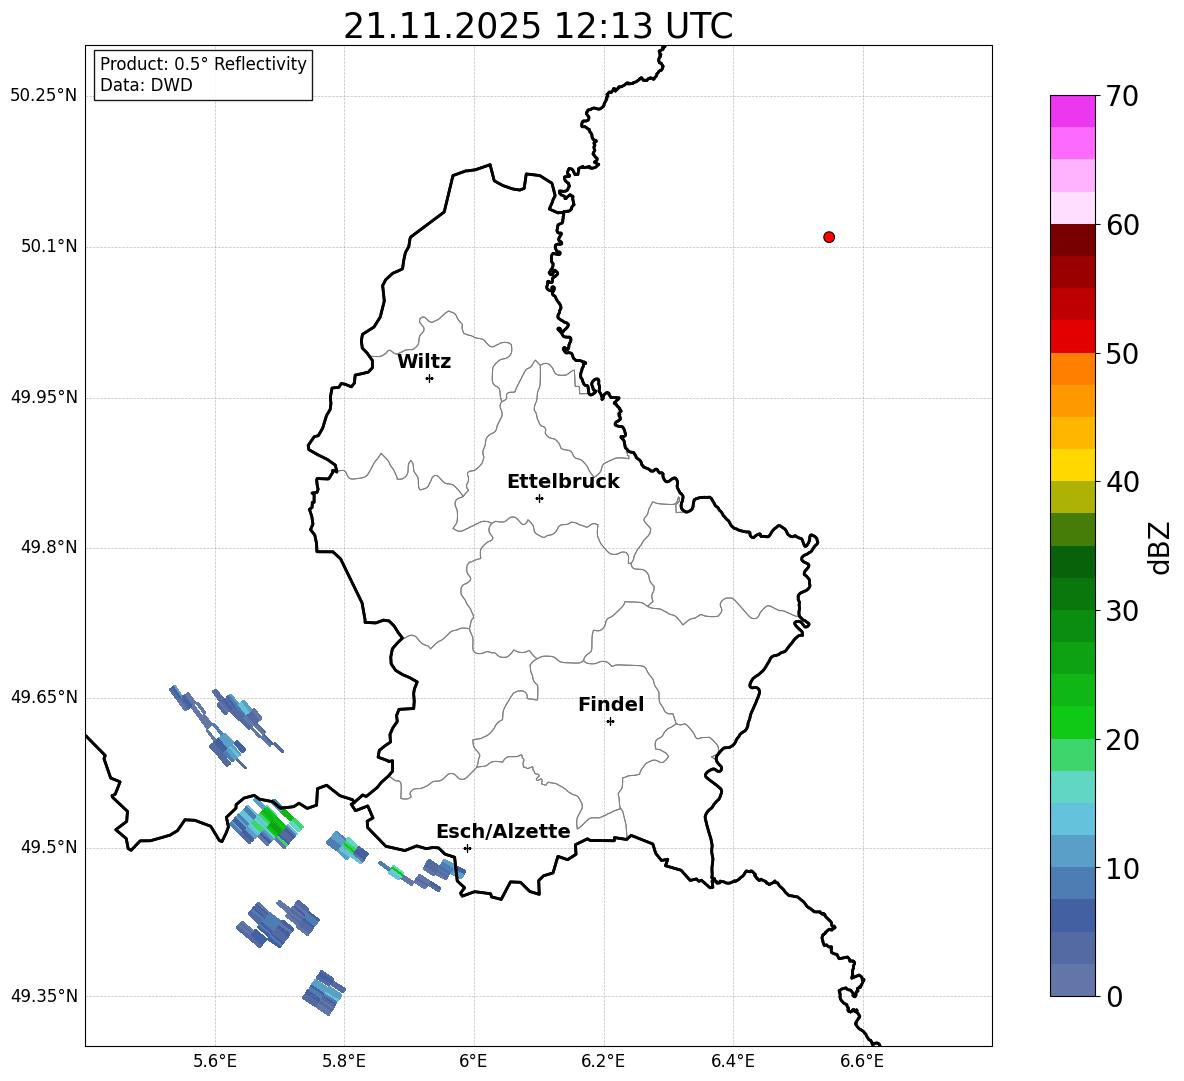Image resolution: width=1184 pixels, height=1081 pixels.
Task: Click the 6°E longitude label
Action: coord(473,1061)
